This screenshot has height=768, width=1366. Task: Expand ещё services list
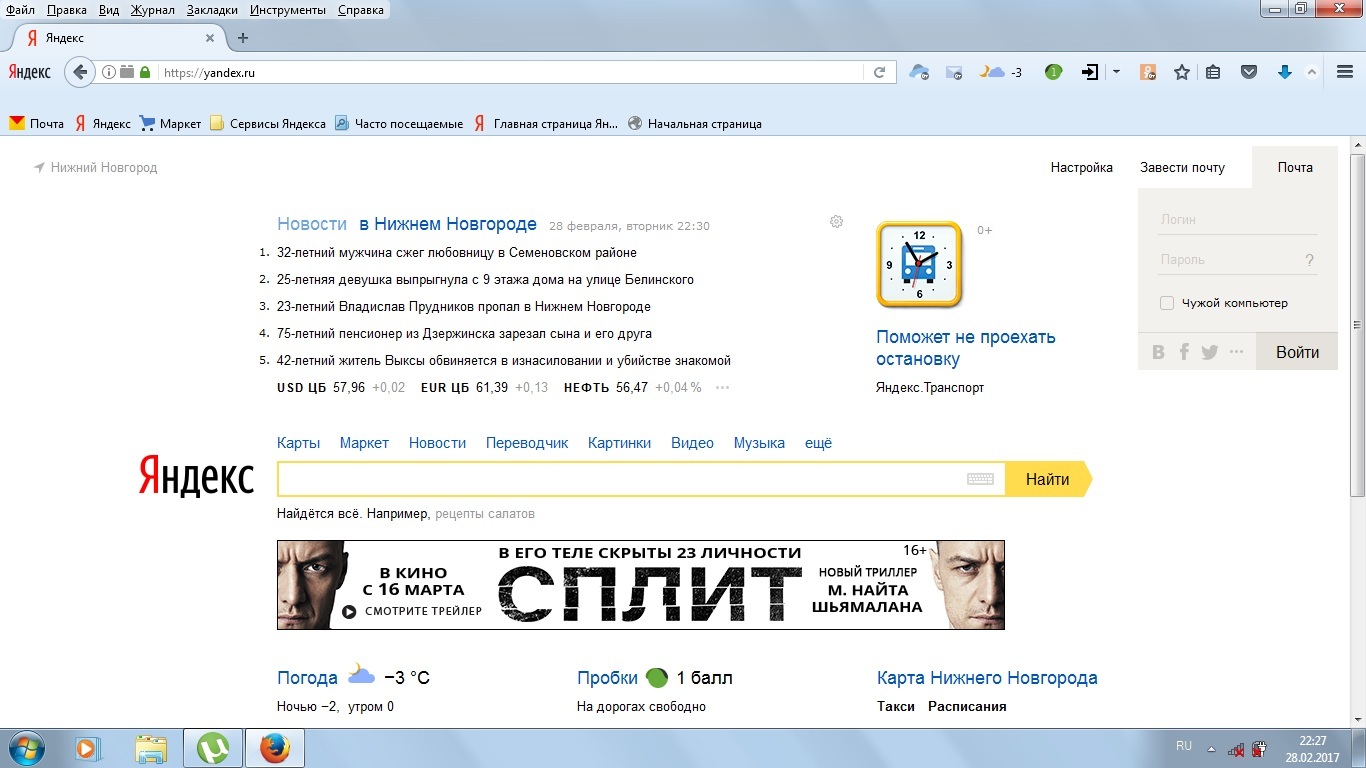click(818, 443)
